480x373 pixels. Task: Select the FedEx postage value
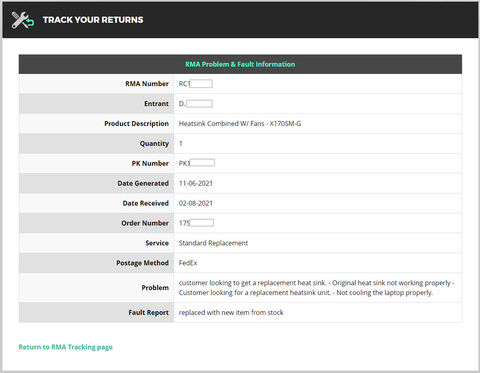188,263
